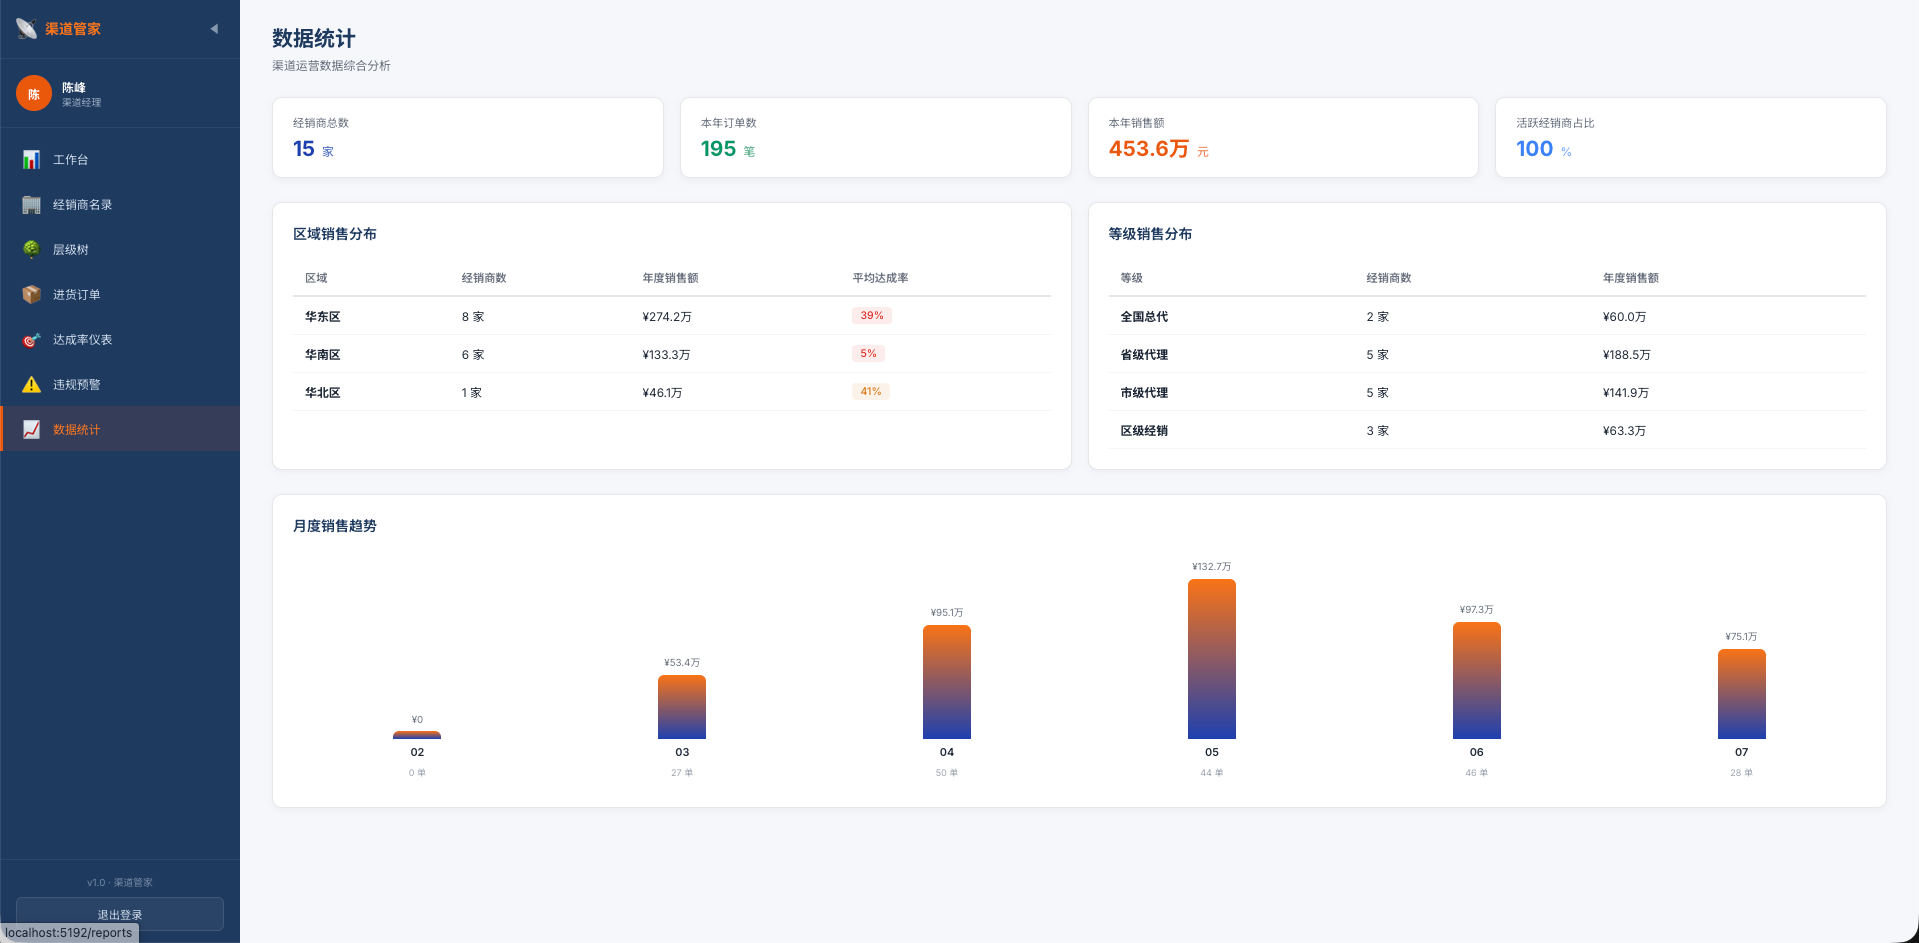Viewport: 1919px width, 943px height.
Task: Click the 进货订单 package icon
Action: 32,295
